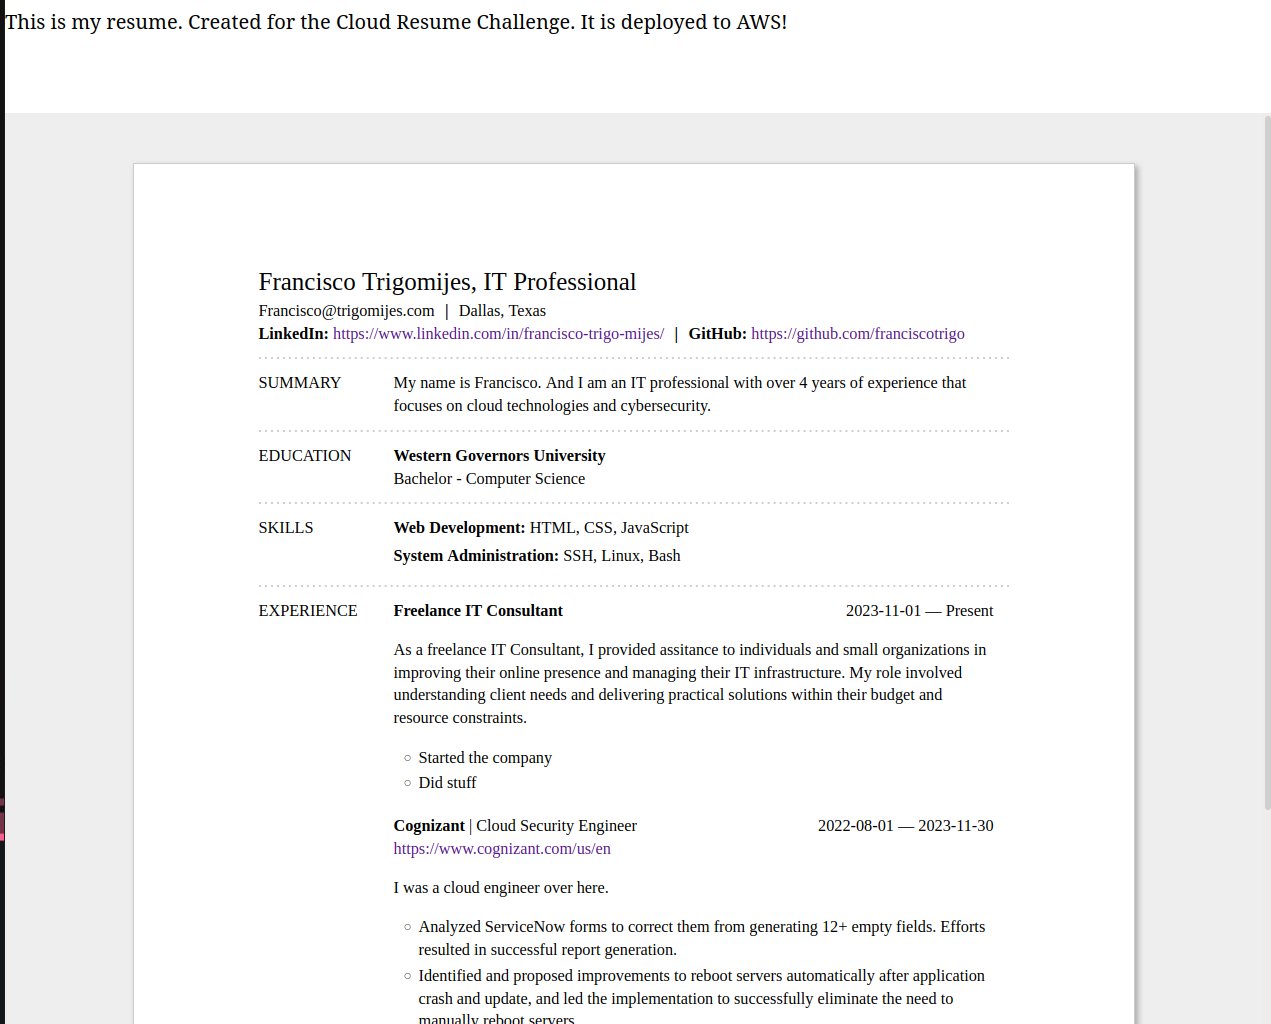This screenshot has height=1024, width=1271.
Task: Click the EDUCATION section label
Action: [x=305, y=456]
